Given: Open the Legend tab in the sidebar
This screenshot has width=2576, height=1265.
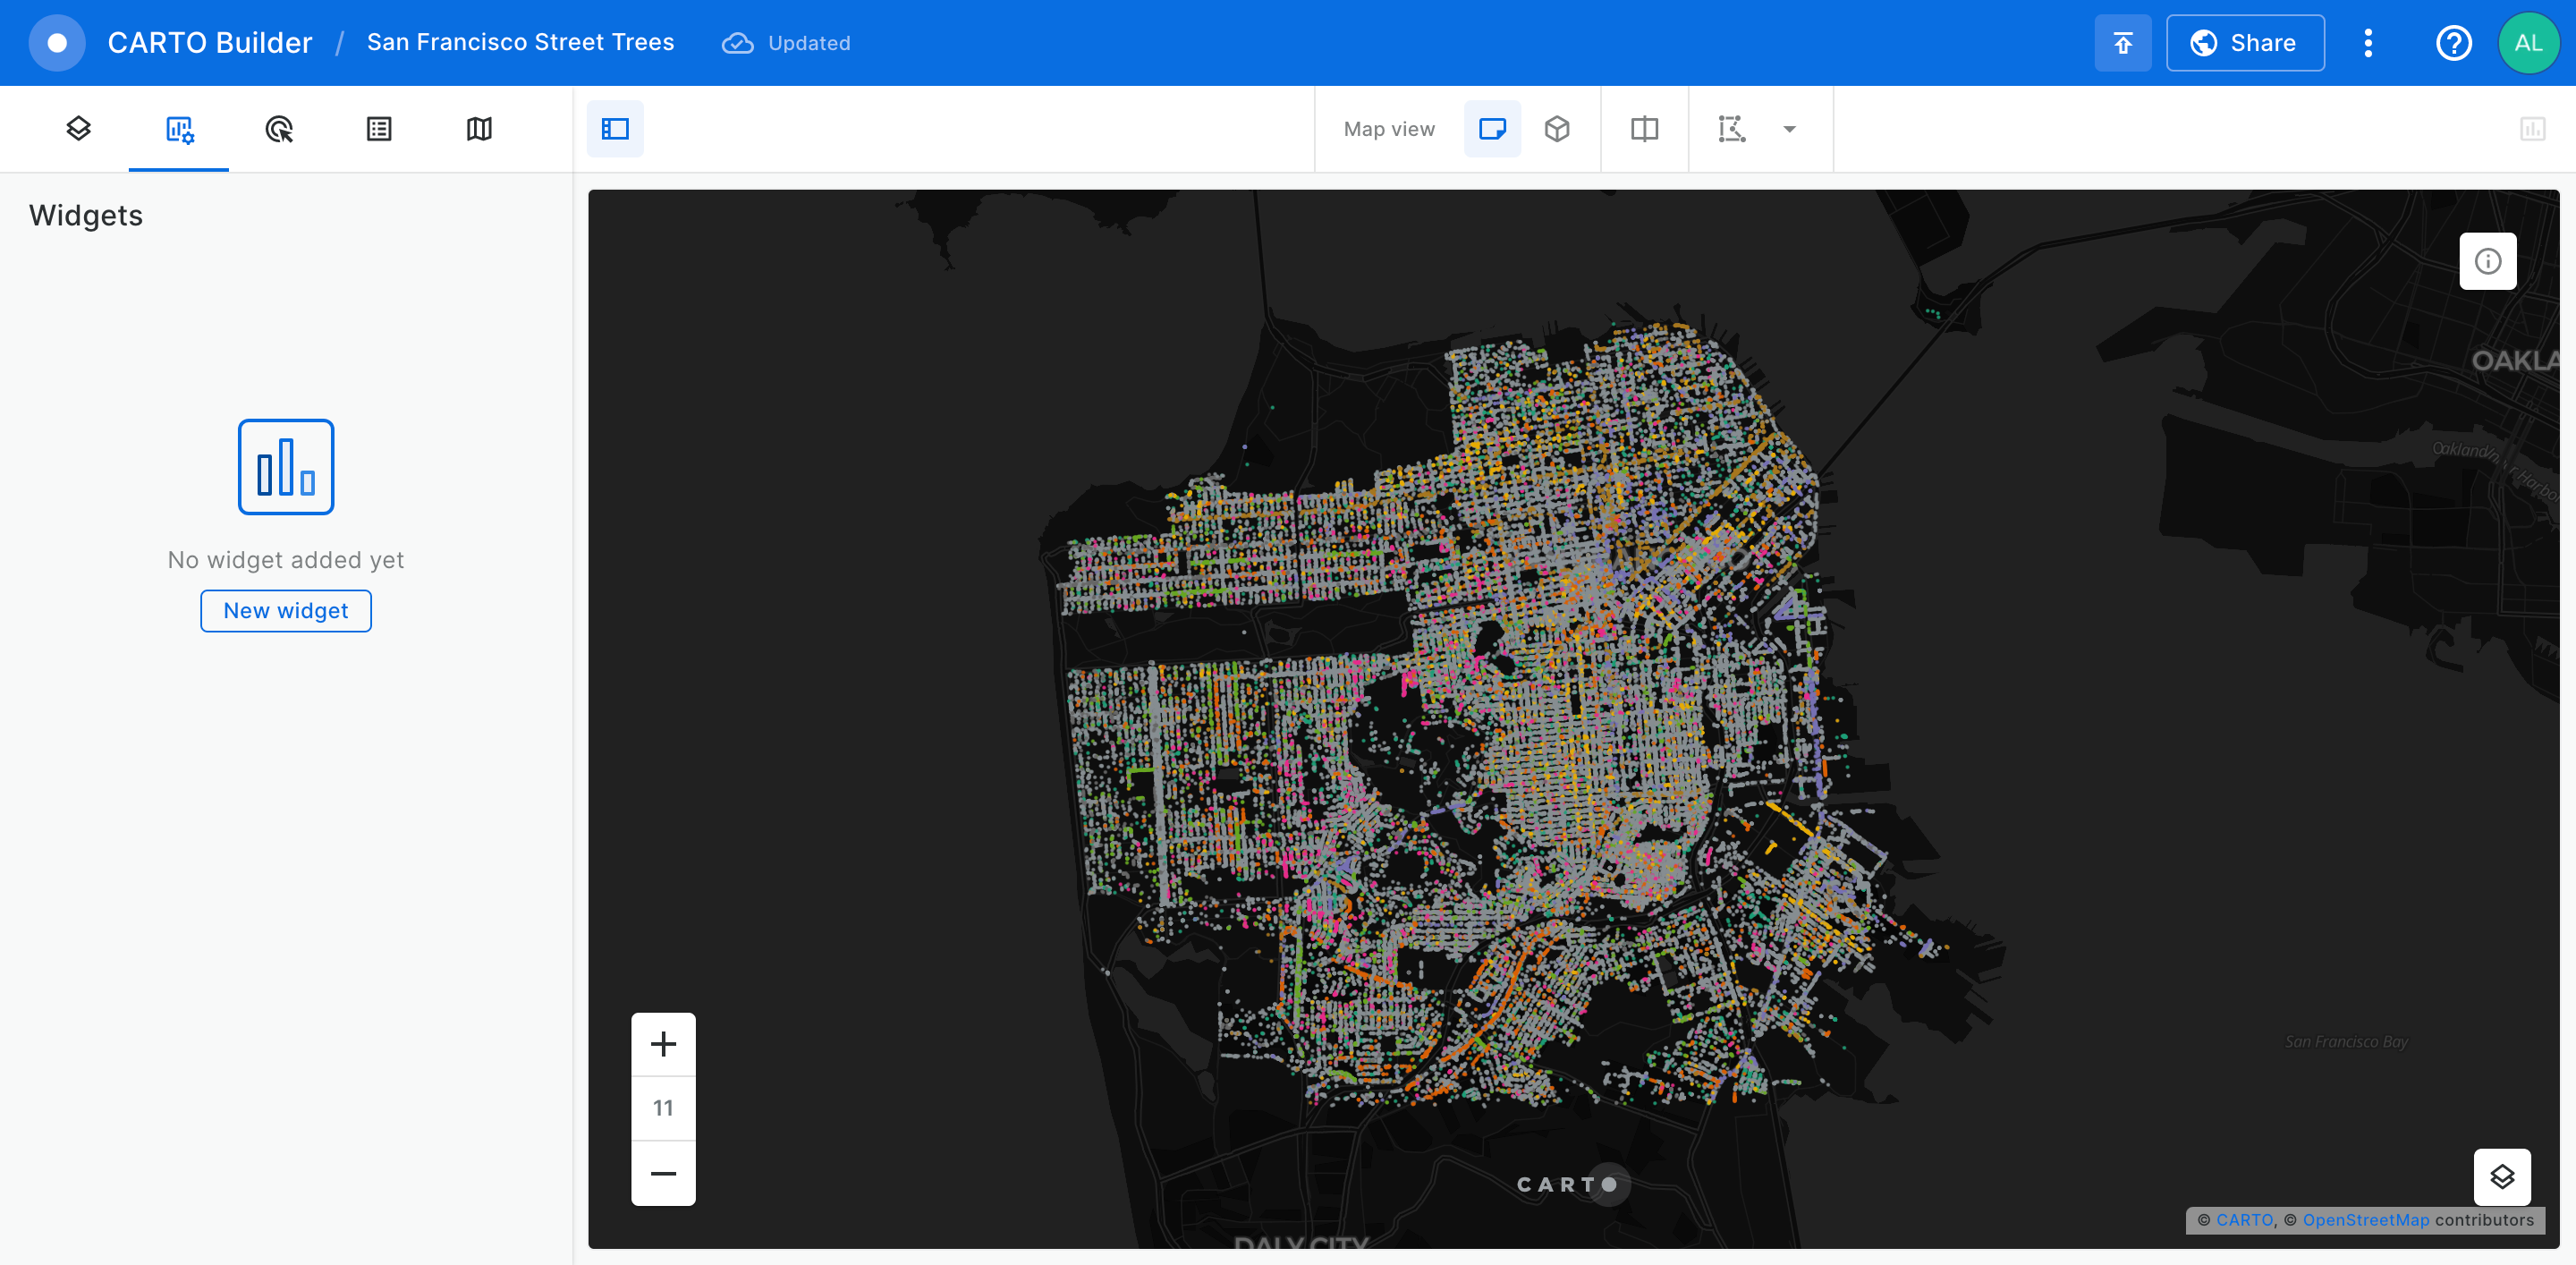Looking at the screenshot, I should 379,129.
